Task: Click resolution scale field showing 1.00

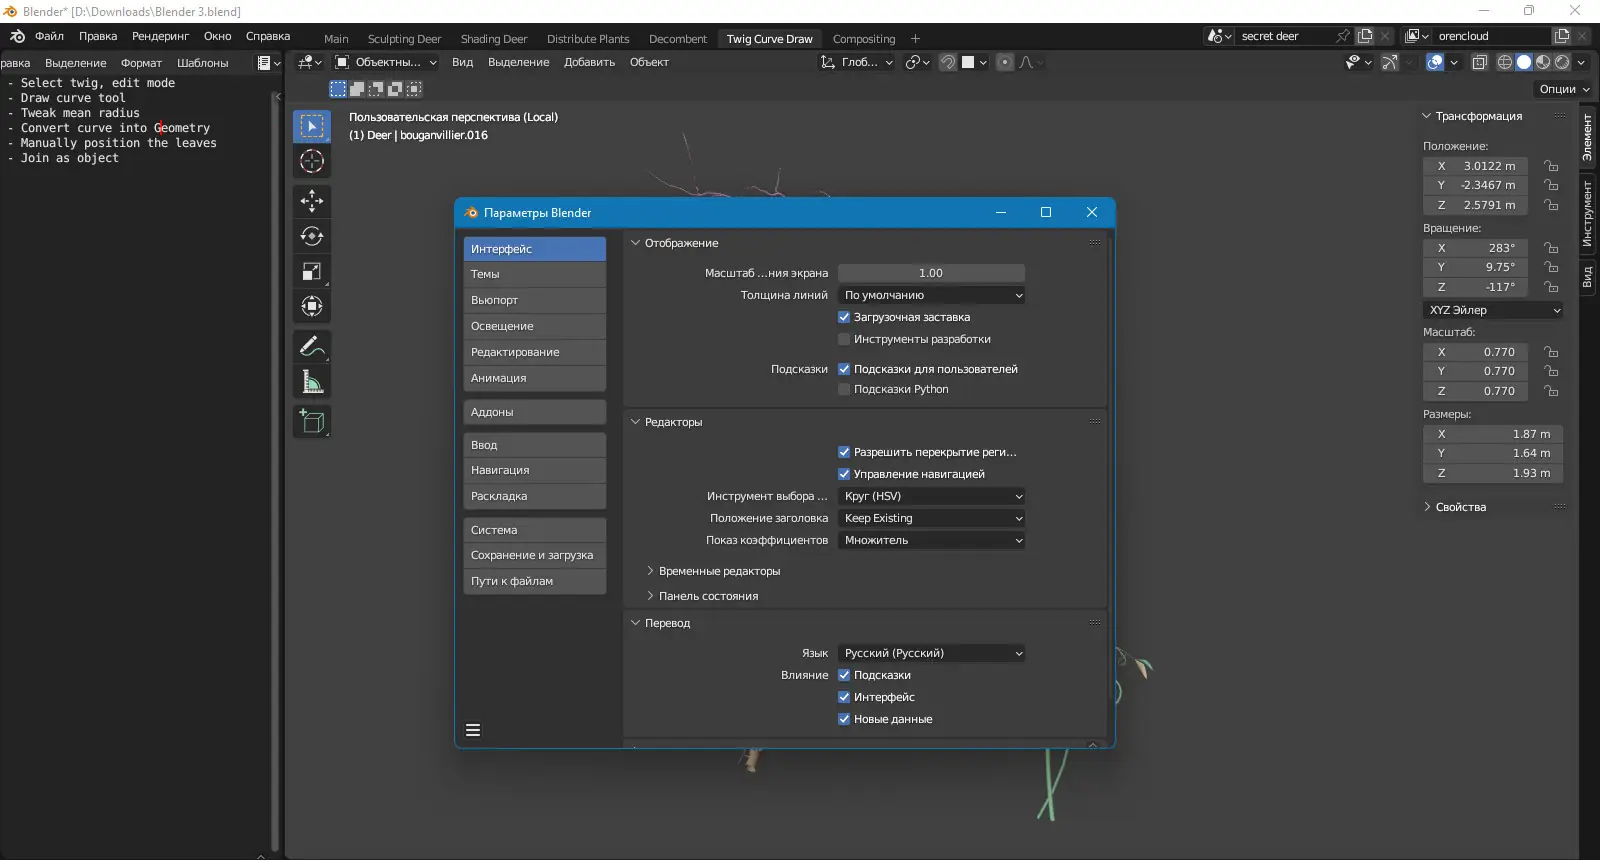Action: 932,273
